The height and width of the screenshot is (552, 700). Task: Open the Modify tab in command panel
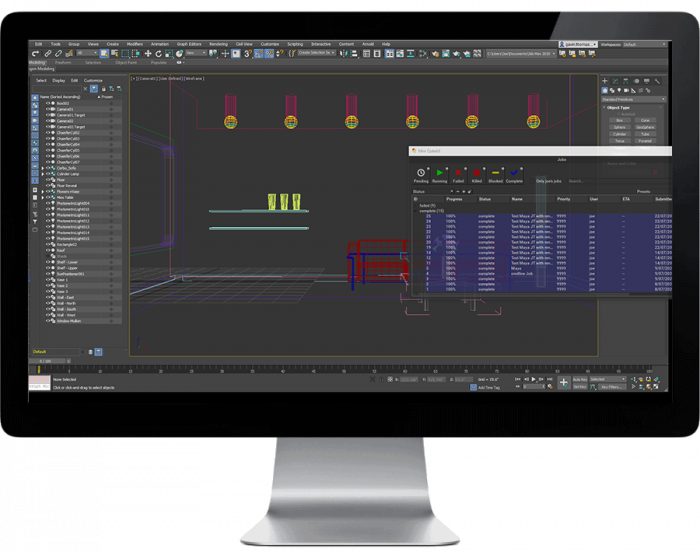pyautogui.click(x=615, y=81)
